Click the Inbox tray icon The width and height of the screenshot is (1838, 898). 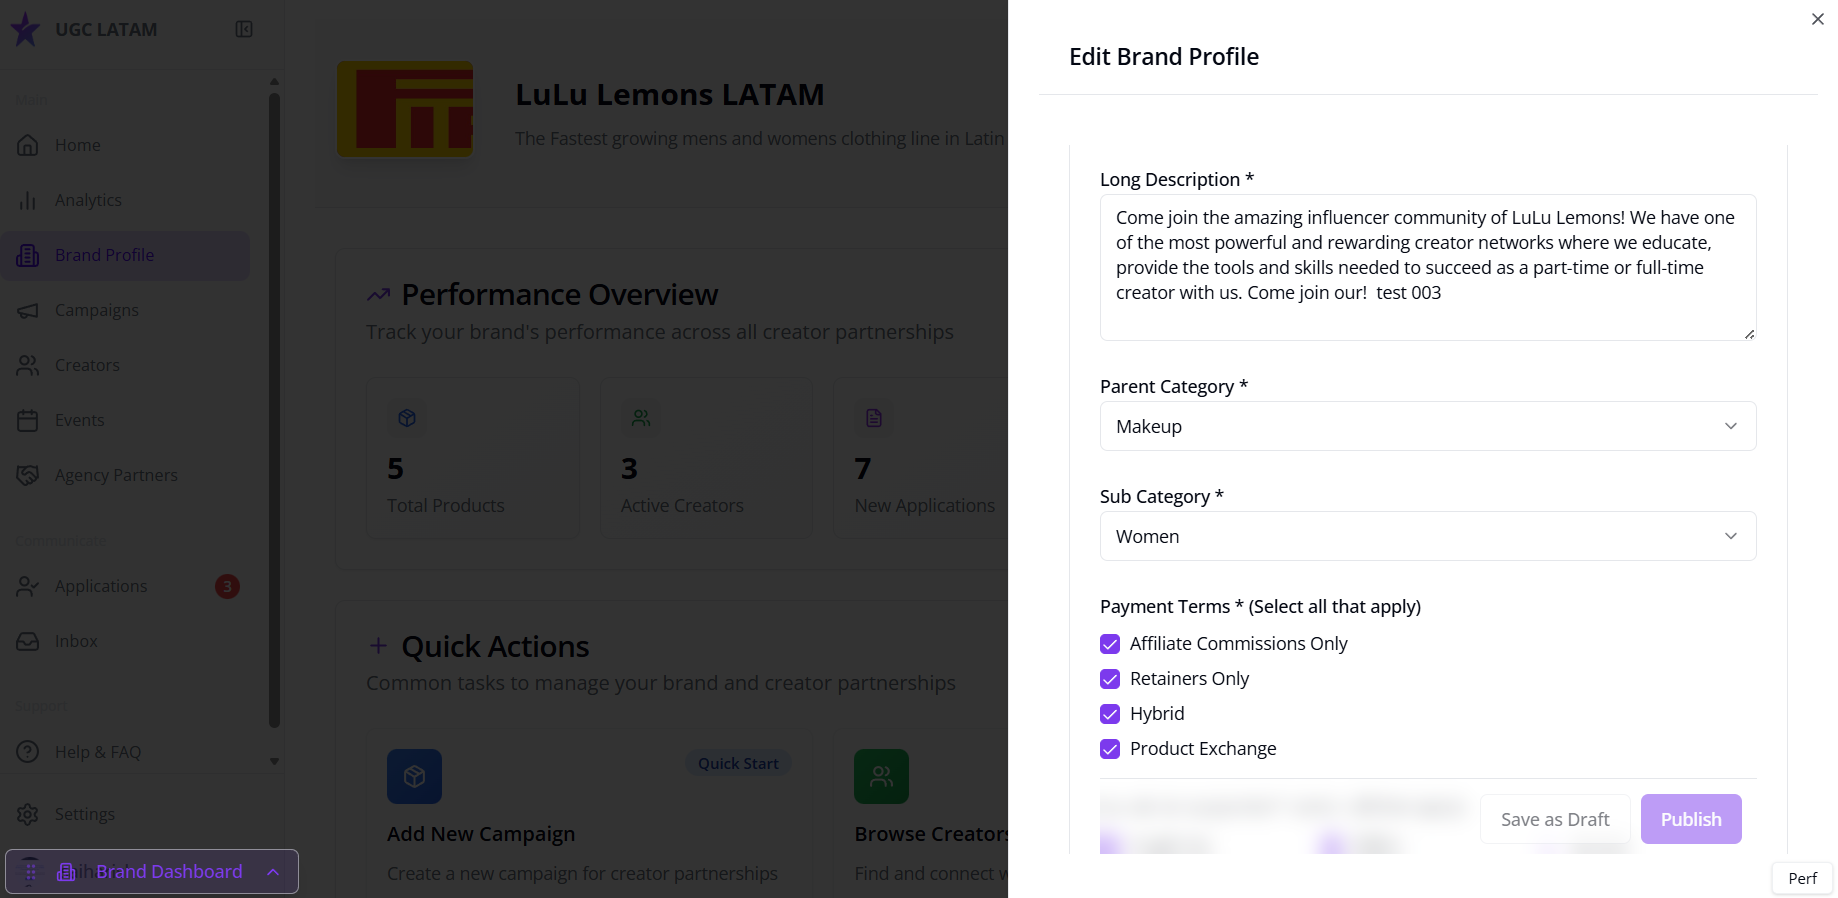tap(28, 641)
